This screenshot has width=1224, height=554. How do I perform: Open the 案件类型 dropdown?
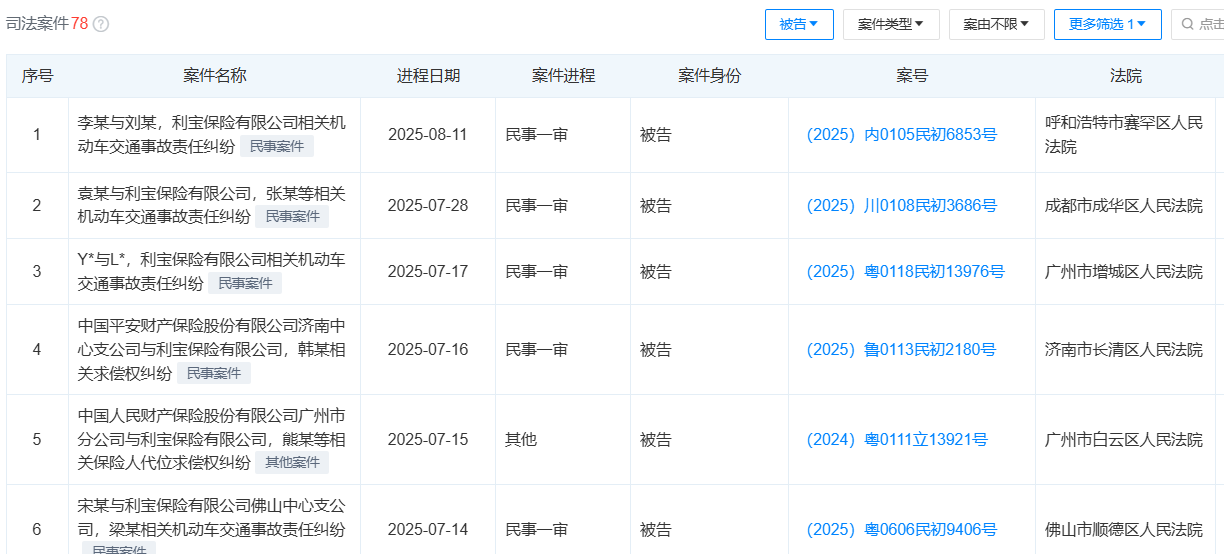click(x=890, y=24)
